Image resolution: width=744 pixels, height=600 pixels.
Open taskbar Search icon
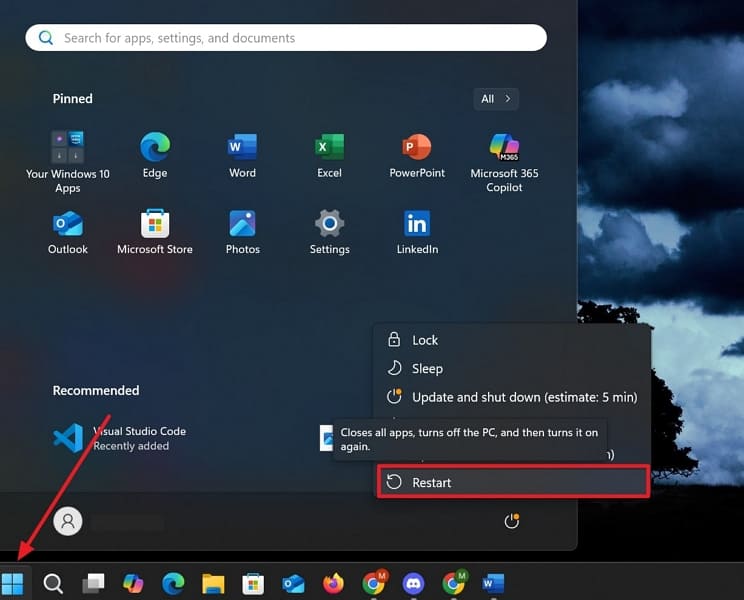click(x=53, y=583)
